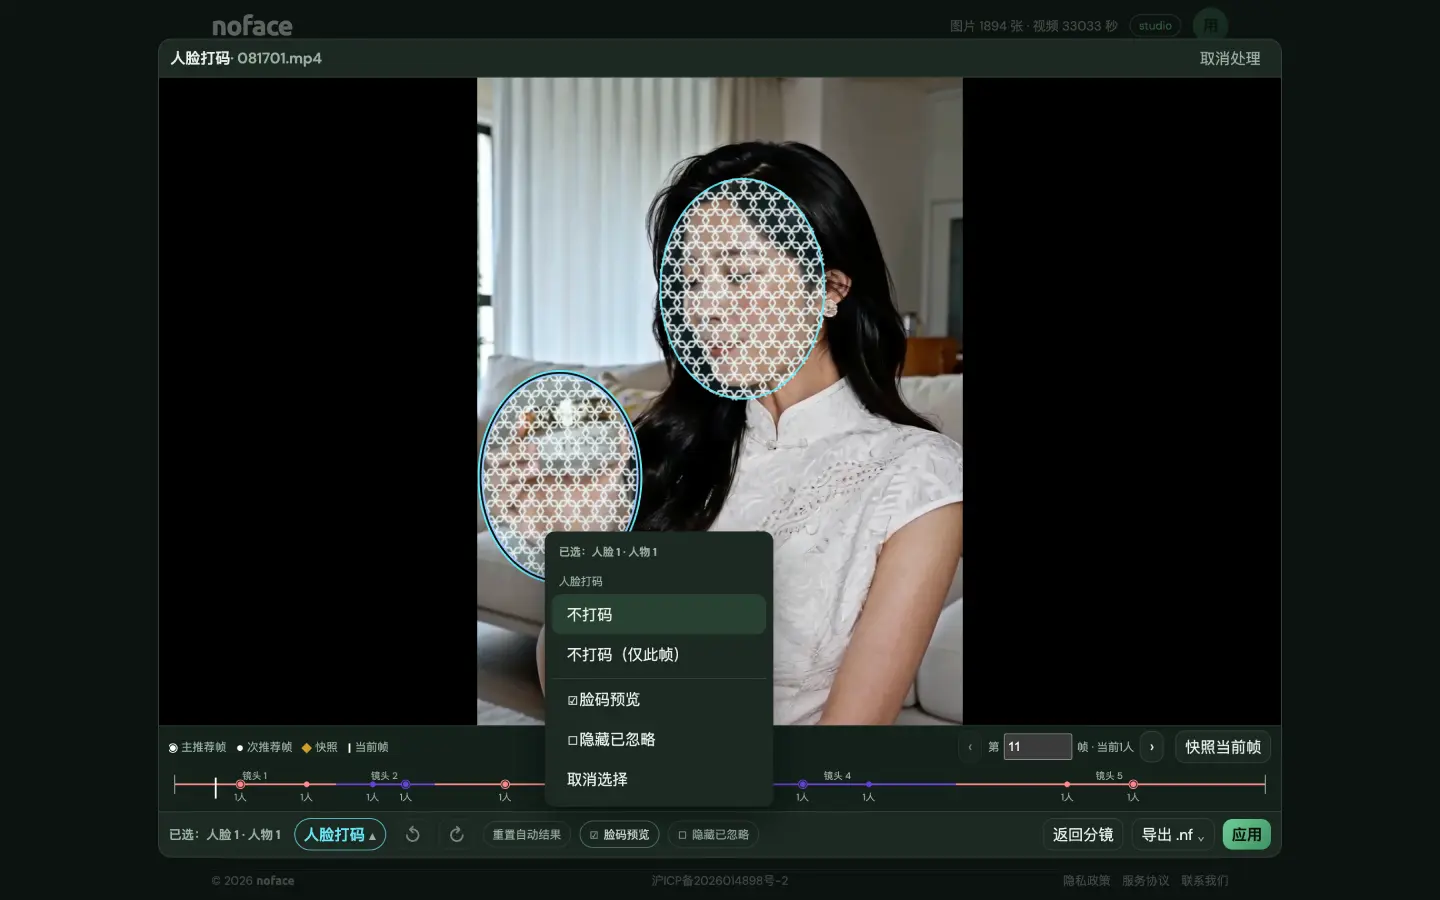Go to next frame with right chevron
The height and width of the screenshot is (900, 1440).
point(1152,747)
